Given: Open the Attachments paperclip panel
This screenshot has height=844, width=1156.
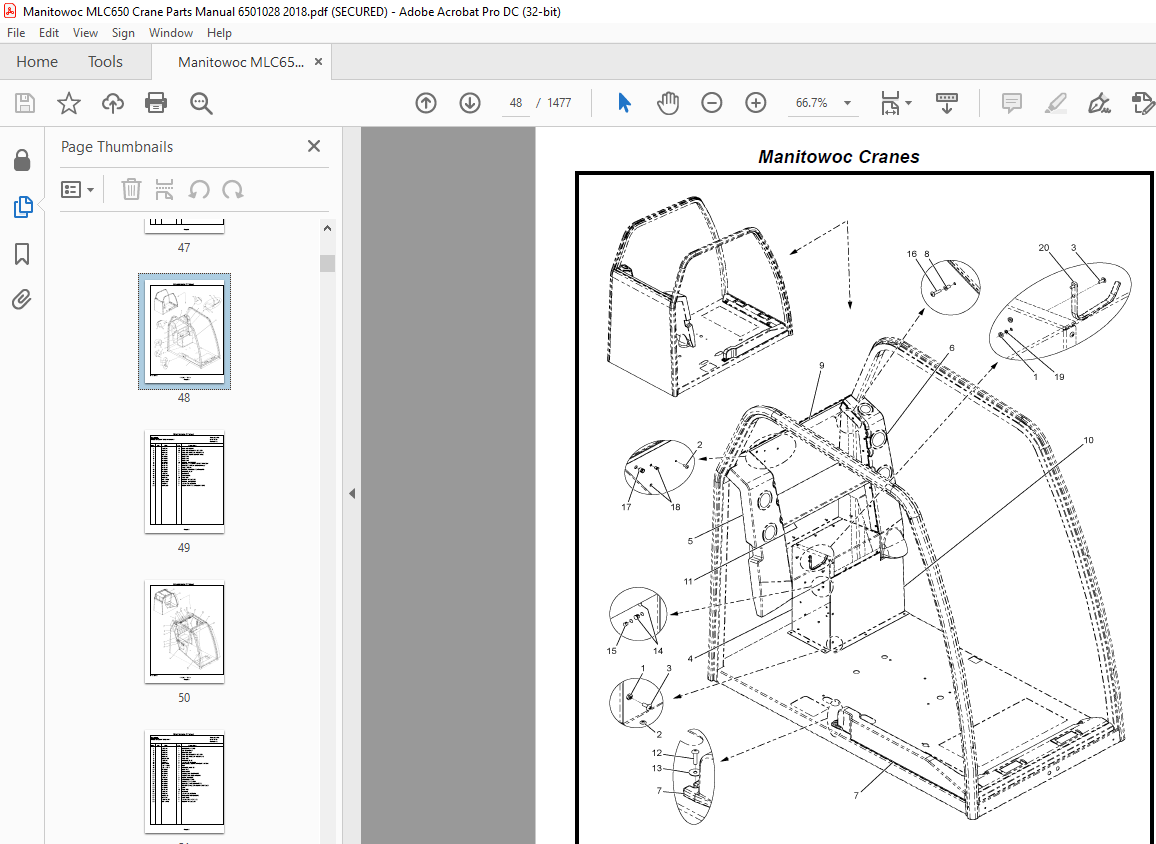Looking at the screenshot, I should click(22, 300).
